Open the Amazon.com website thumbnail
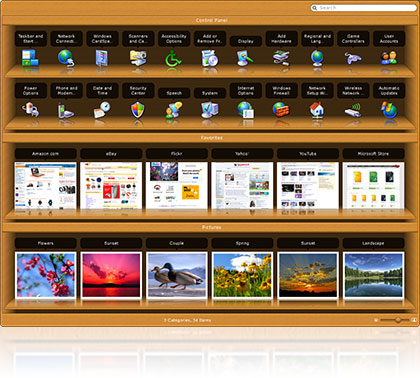This screenshot has height=378, width=420. coord(46,186)
